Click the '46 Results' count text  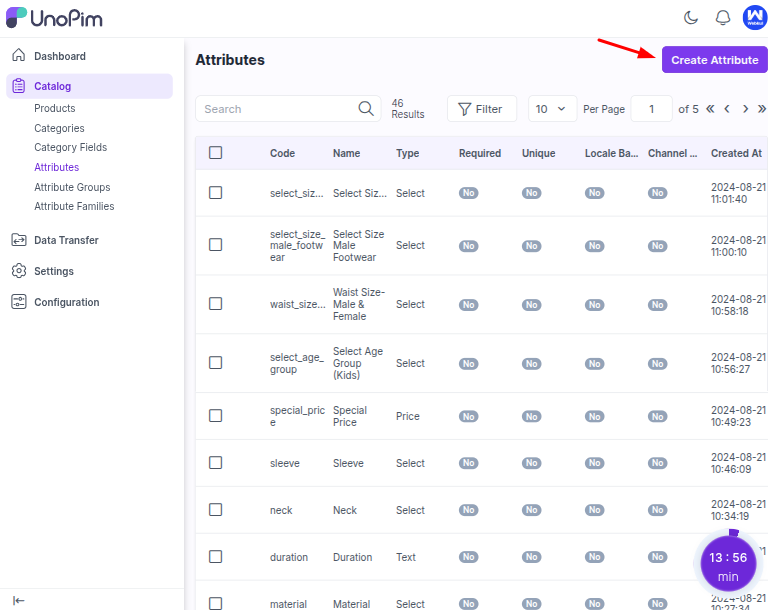point(408,109)
